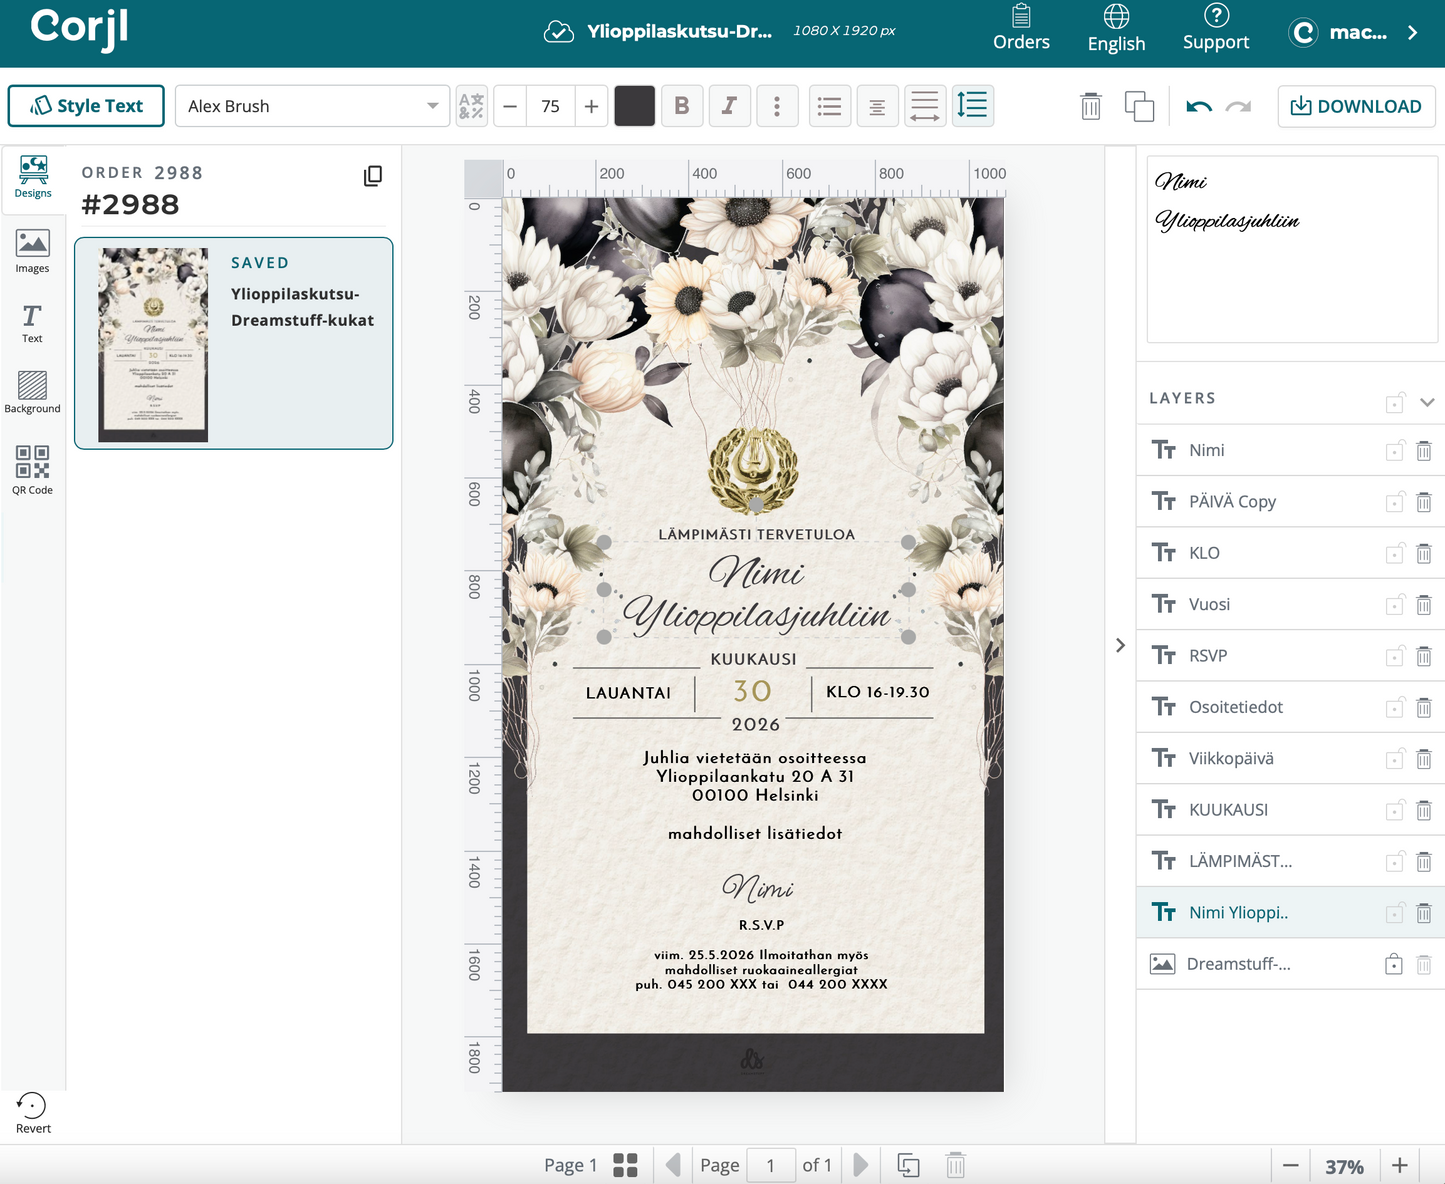
Task: Open the text color swatch
Action: pyautogui.click(x=634, y=105)
